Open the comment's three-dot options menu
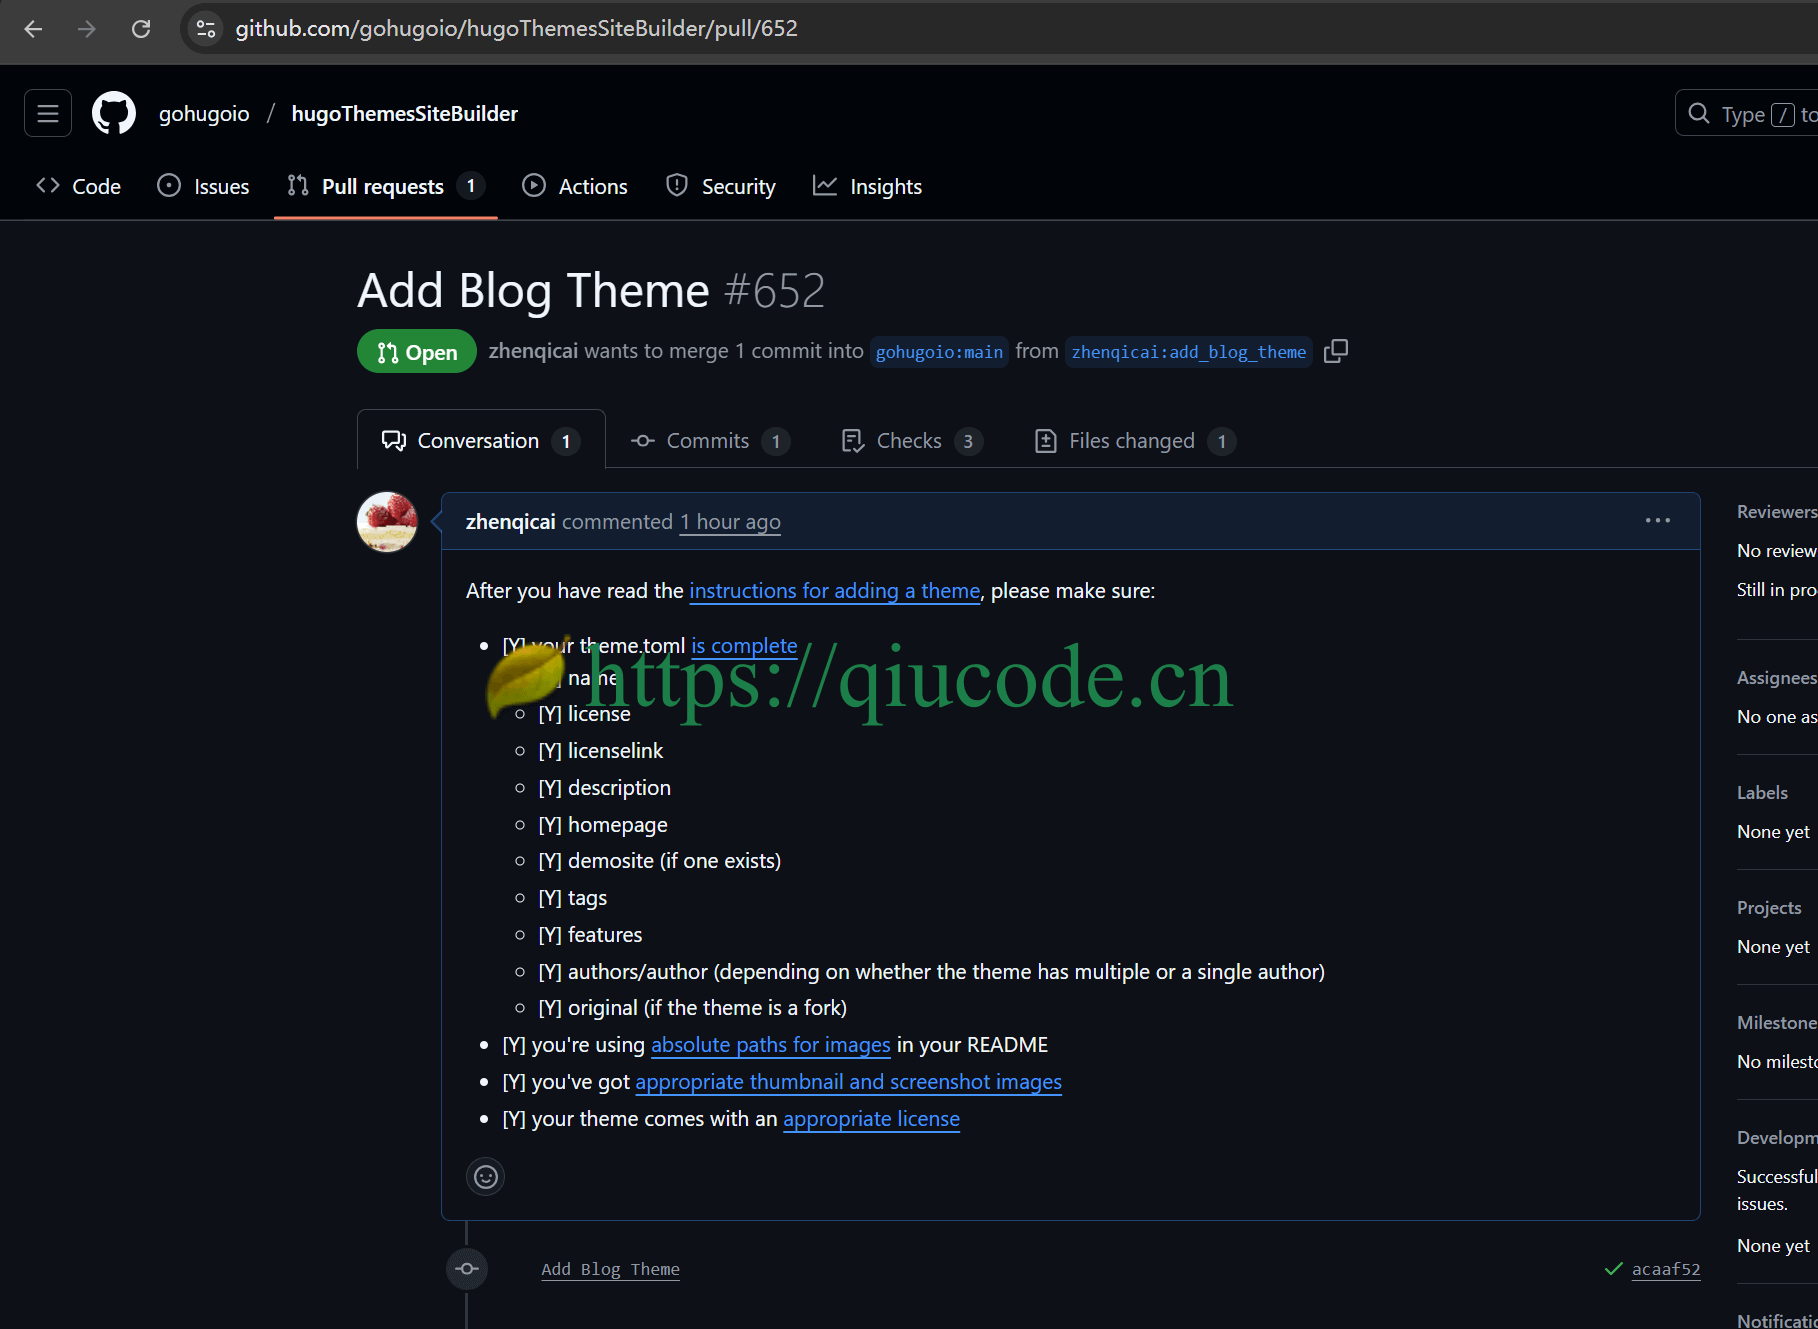Viewport: 1818px width, 1329px height. point(1657,521)
